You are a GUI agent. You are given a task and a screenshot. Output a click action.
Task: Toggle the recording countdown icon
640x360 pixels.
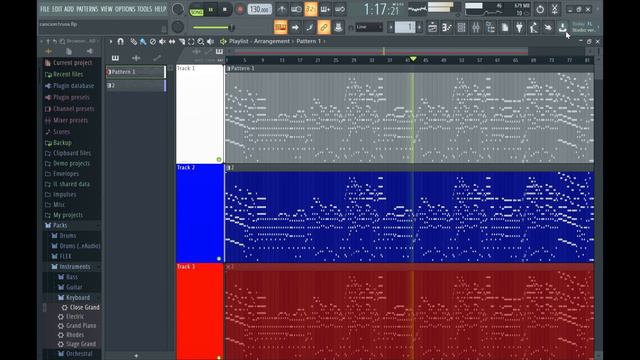(311, 9)
